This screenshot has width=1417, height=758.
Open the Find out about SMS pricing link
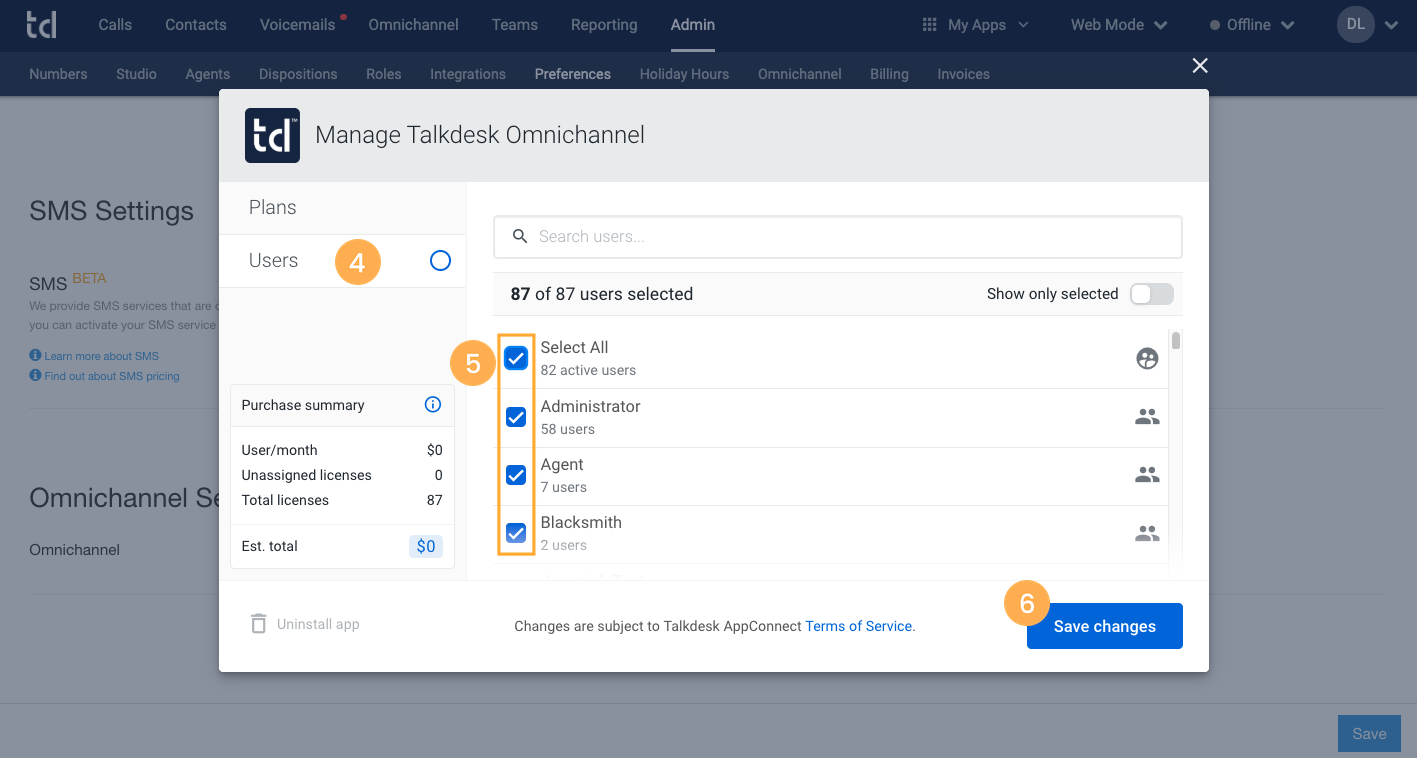112,376
